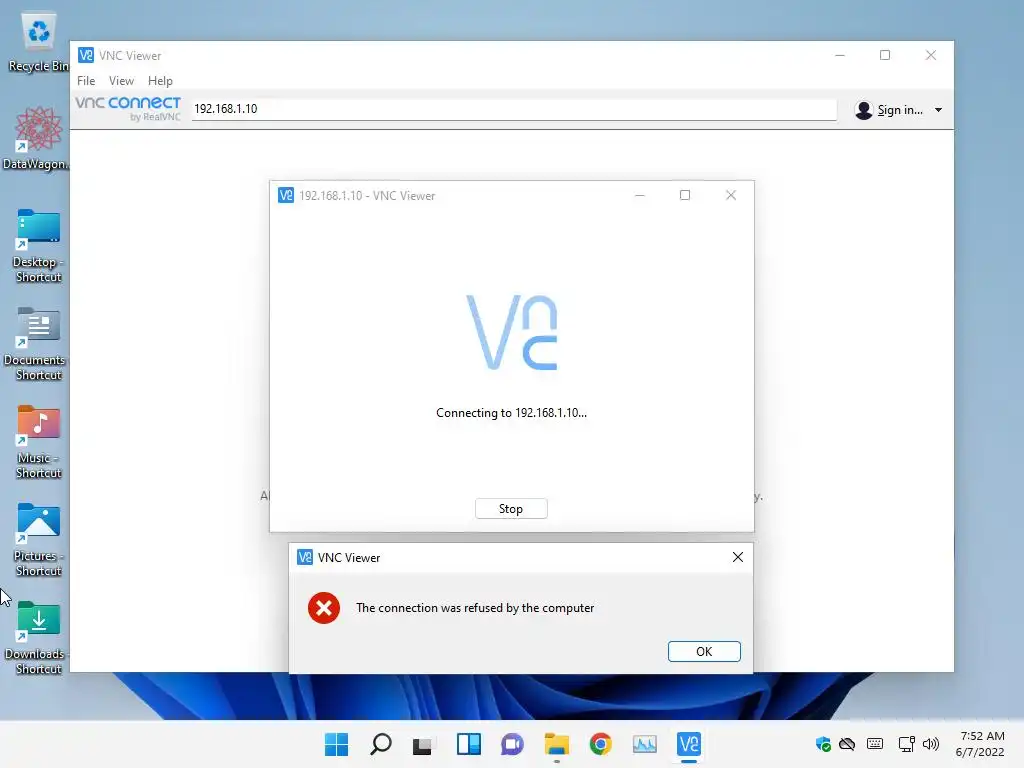Maximize the main VNC Viewer window
Viewport: 1024px width, 768px height.
(885, 55)
